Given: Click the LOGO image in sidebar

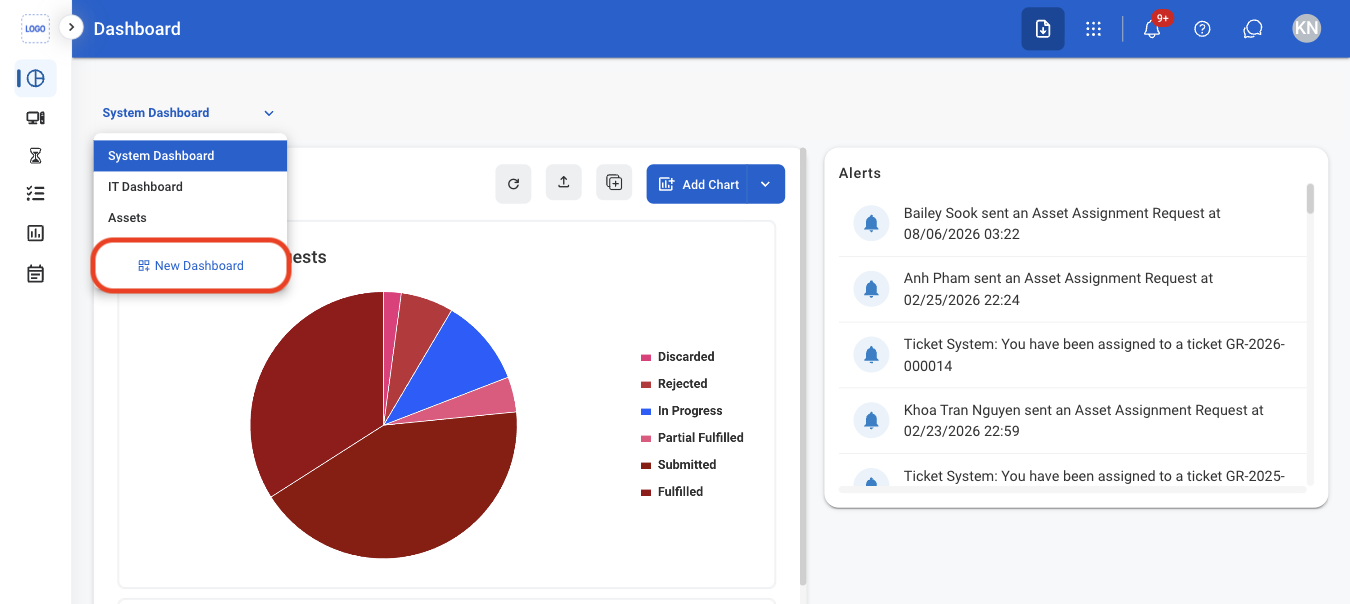Looking at the screenshot, I should [36, 29].
